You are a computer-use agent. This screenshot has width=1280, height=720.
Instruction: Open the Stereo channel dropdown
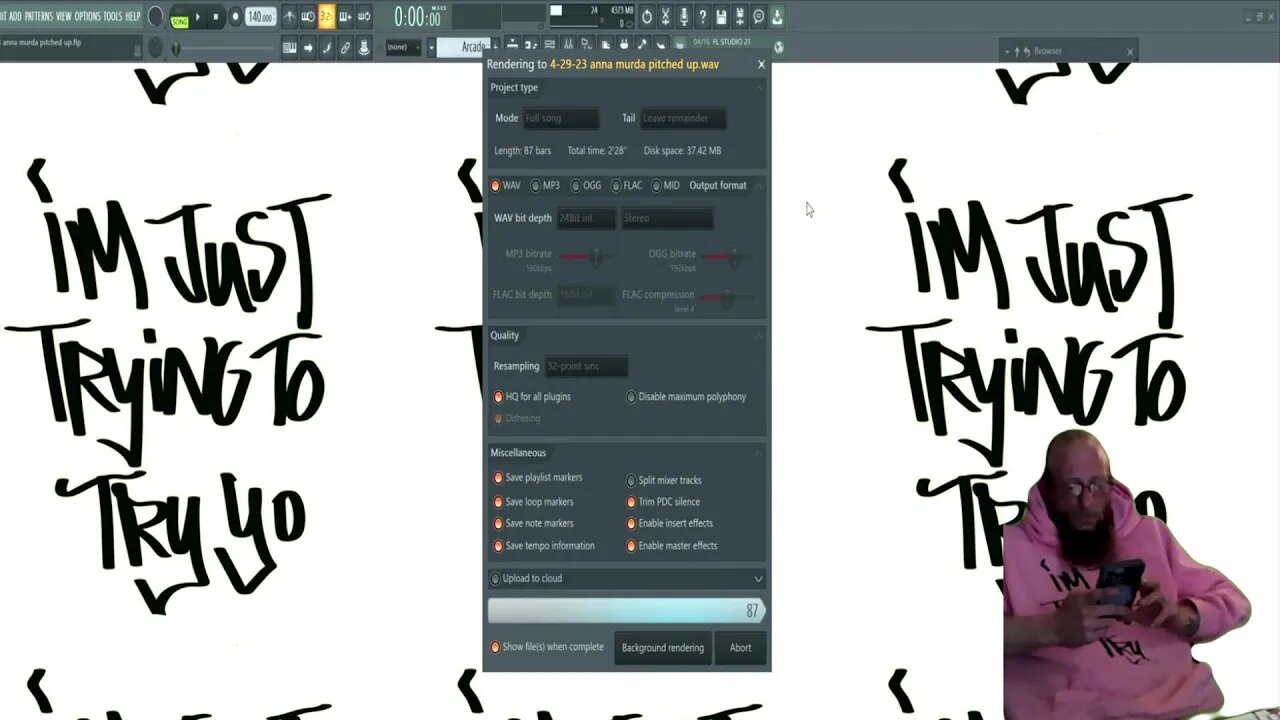click(x=667, y=218)
